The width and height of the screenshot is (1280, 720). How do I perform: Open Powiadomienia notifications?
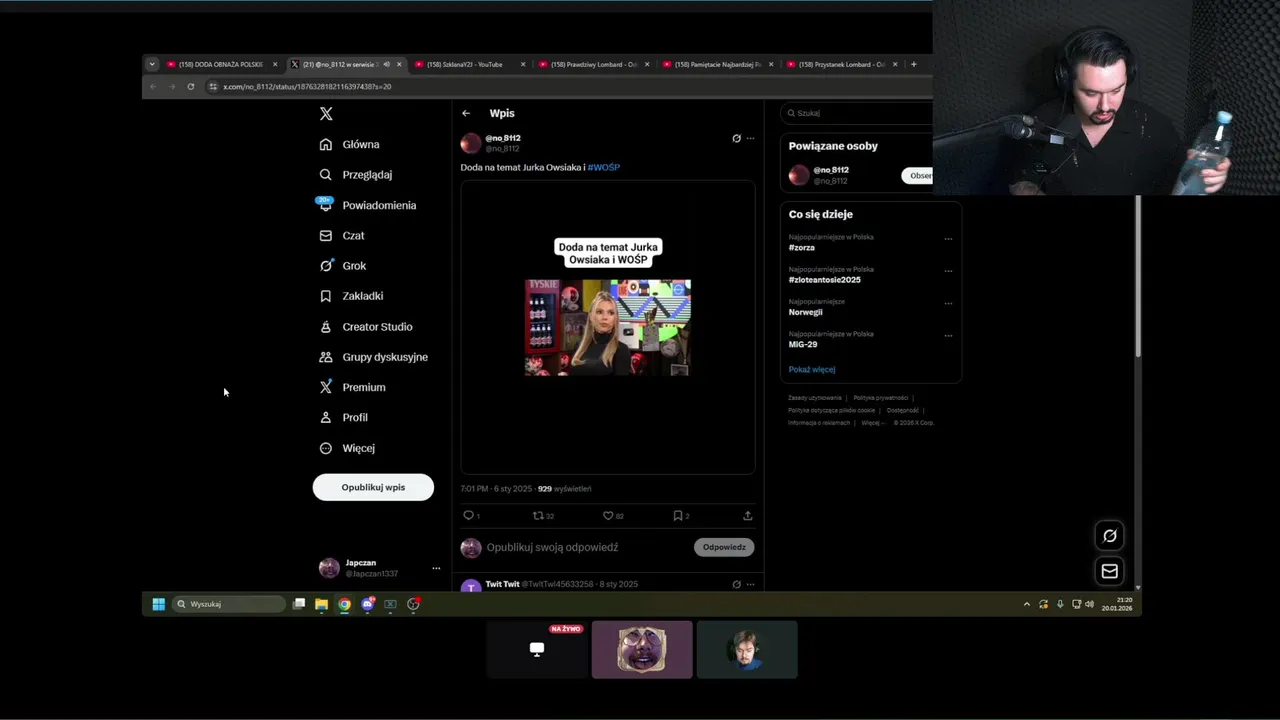[367, 205]
